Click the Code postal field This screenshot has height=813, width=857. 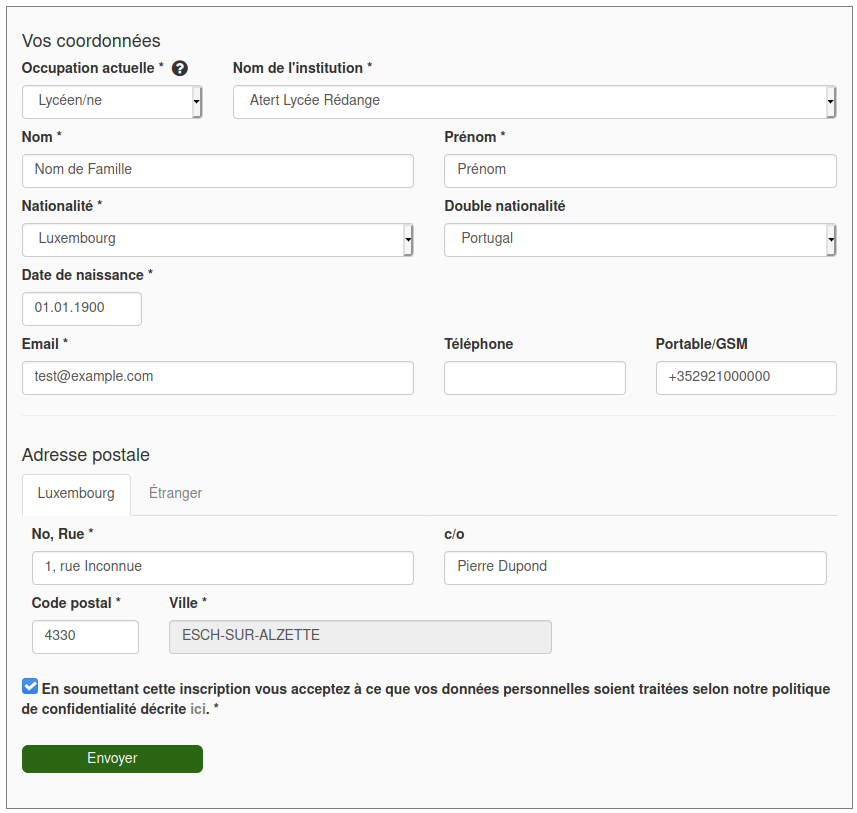(x=85, y=636)
